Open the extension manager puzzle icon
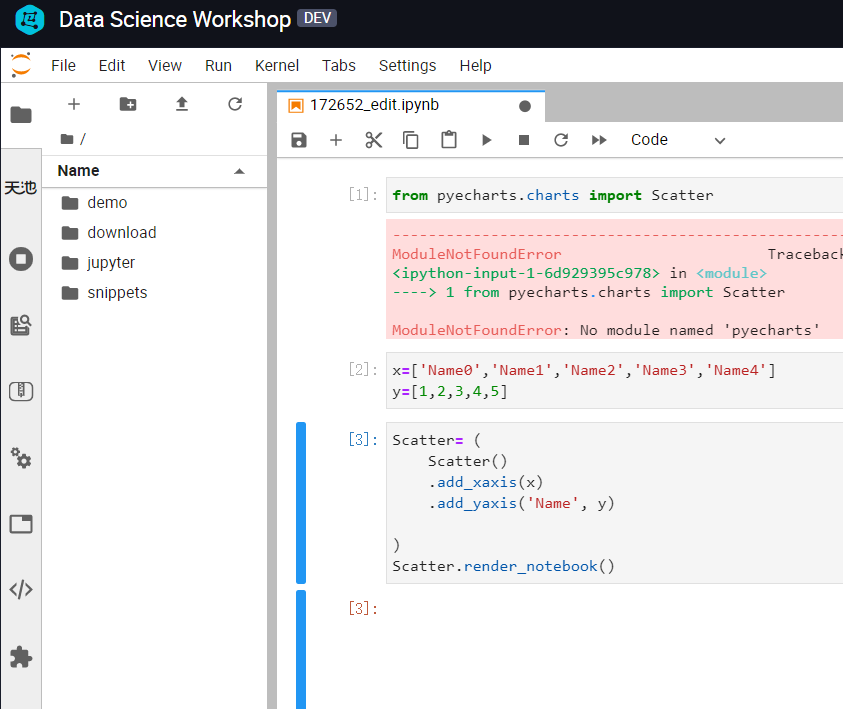 point(21,657)
